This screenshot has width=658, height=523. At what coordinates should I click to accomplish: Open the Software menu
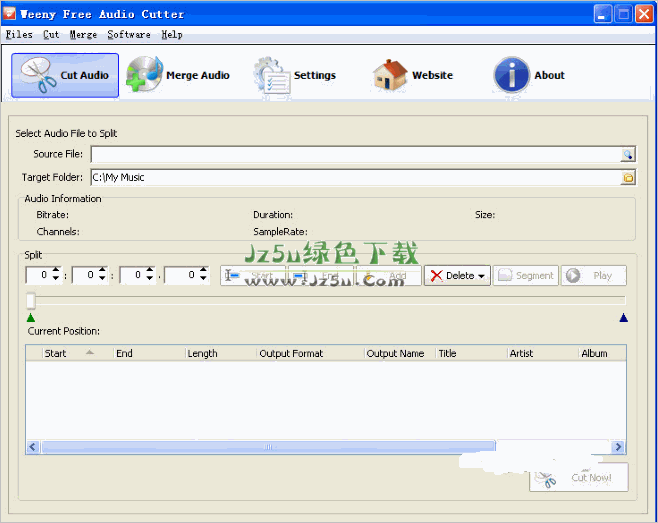pyautogui.click(x=129, y=34)
